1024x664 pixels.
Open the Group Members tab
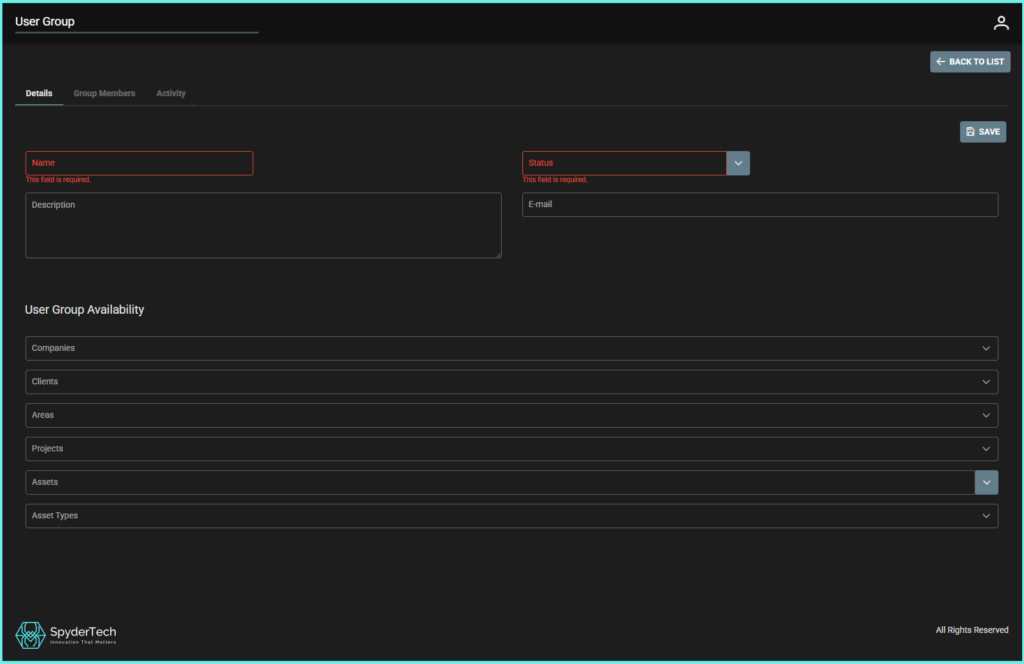[104, 93]
